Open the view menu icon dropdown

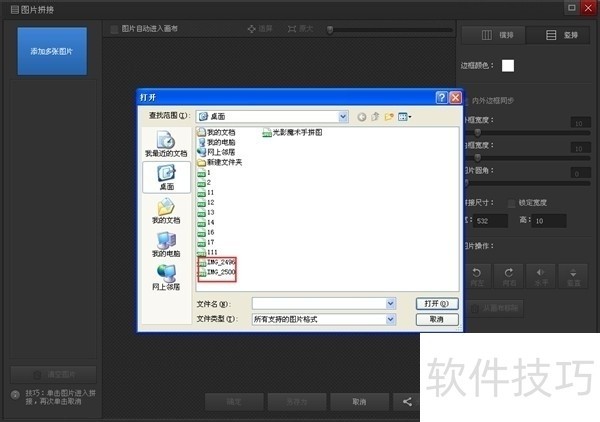click(x=404, y=117)
